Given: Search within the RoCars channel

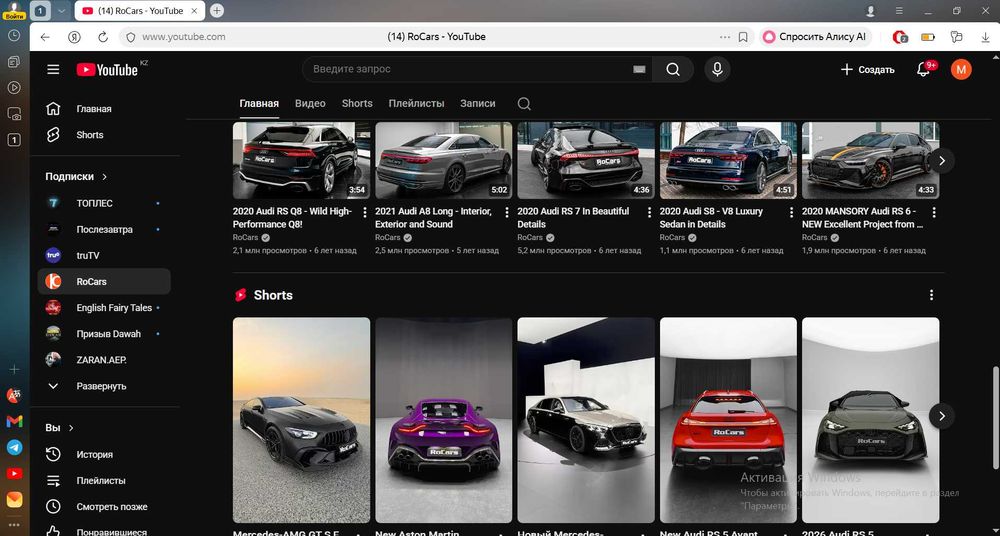Looking at the screenshot, I should 524,103.
